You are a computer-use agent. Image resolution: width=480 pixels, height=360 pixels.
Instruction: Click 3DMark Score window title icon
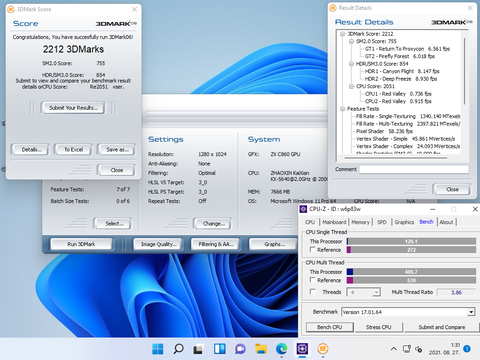[11, 9]
